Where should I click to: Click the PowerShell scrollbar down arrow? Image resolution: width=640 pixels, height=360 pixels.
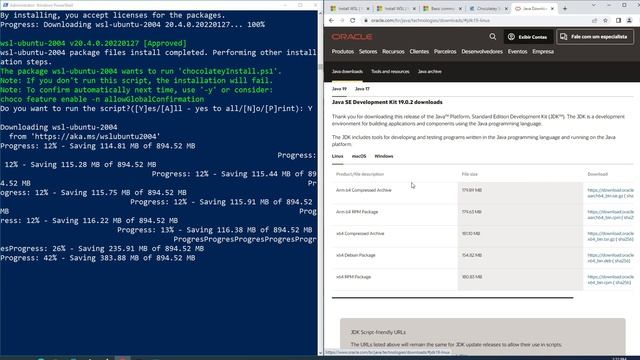pos(320,353)
